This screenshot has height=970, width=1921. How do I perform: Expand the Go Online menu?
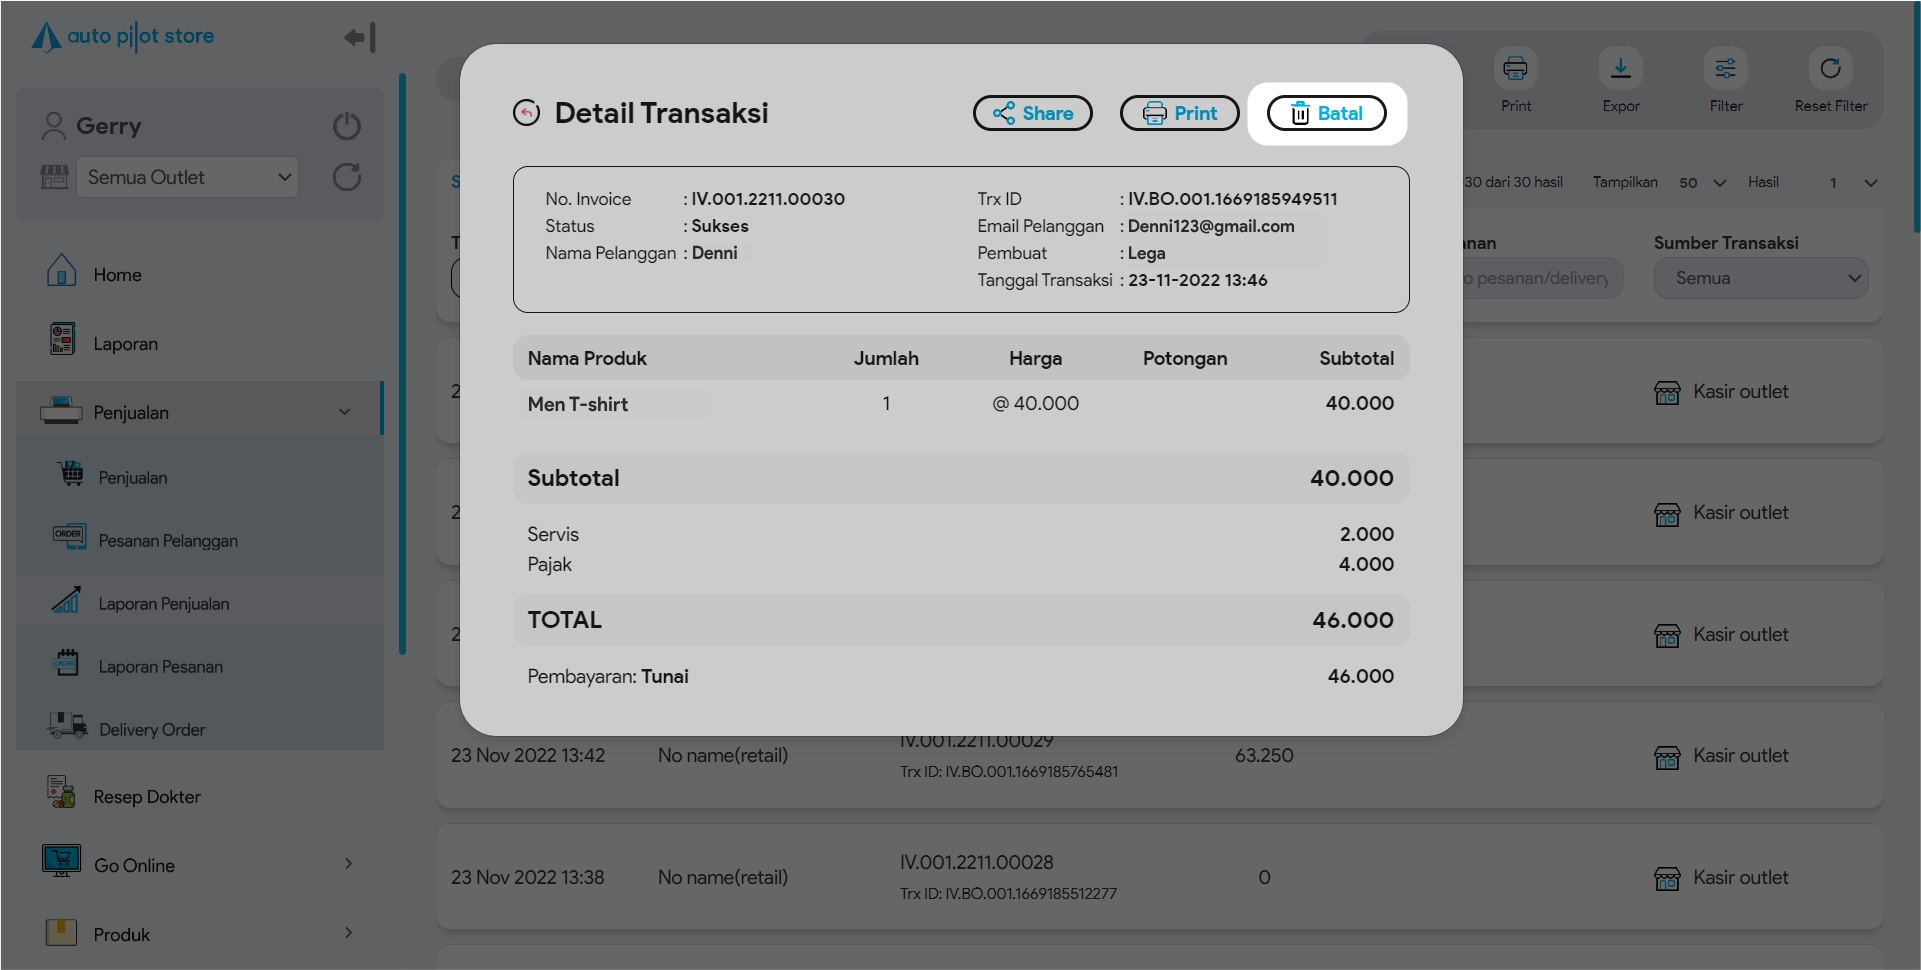coord(348,864)
